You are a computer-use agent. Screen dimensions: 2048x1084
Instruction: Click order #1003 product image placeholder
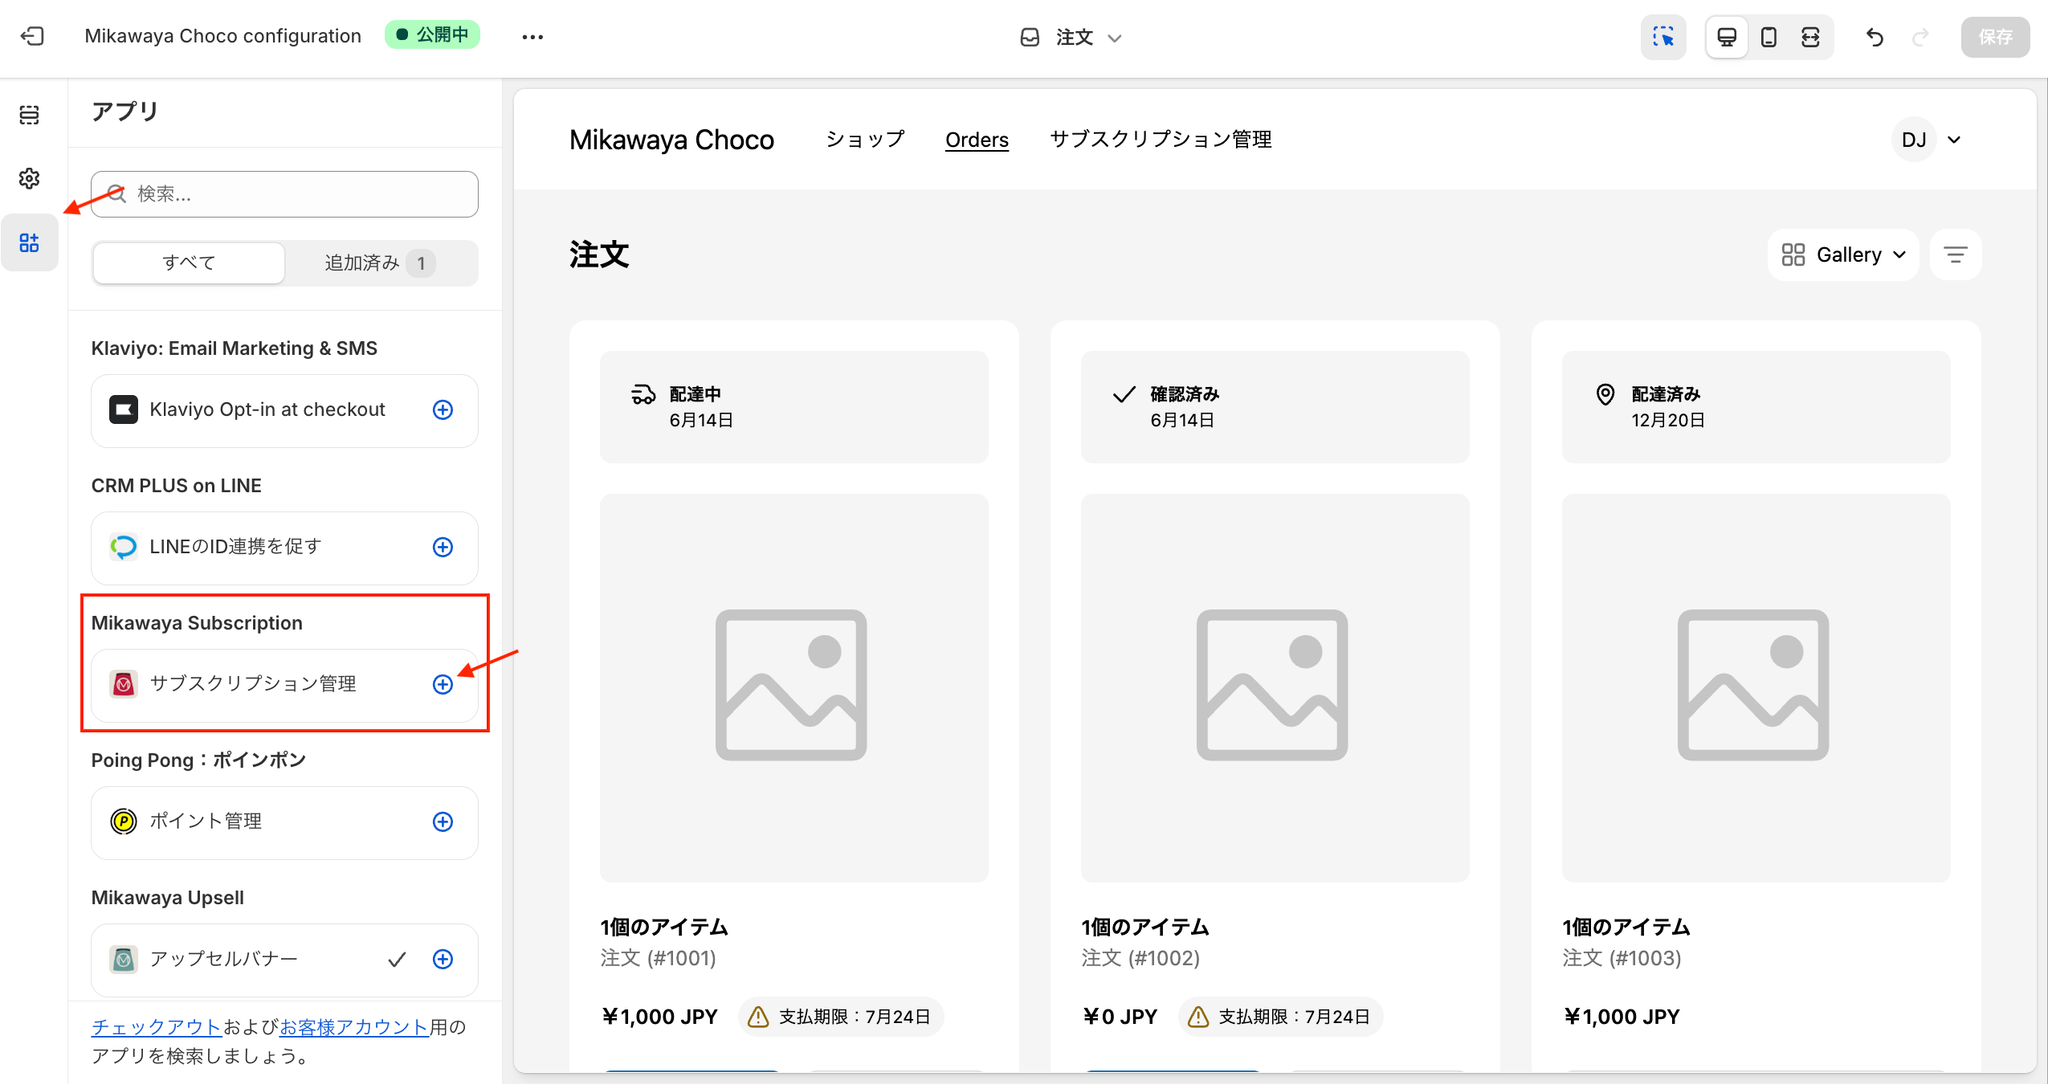tap(1756, 688)
